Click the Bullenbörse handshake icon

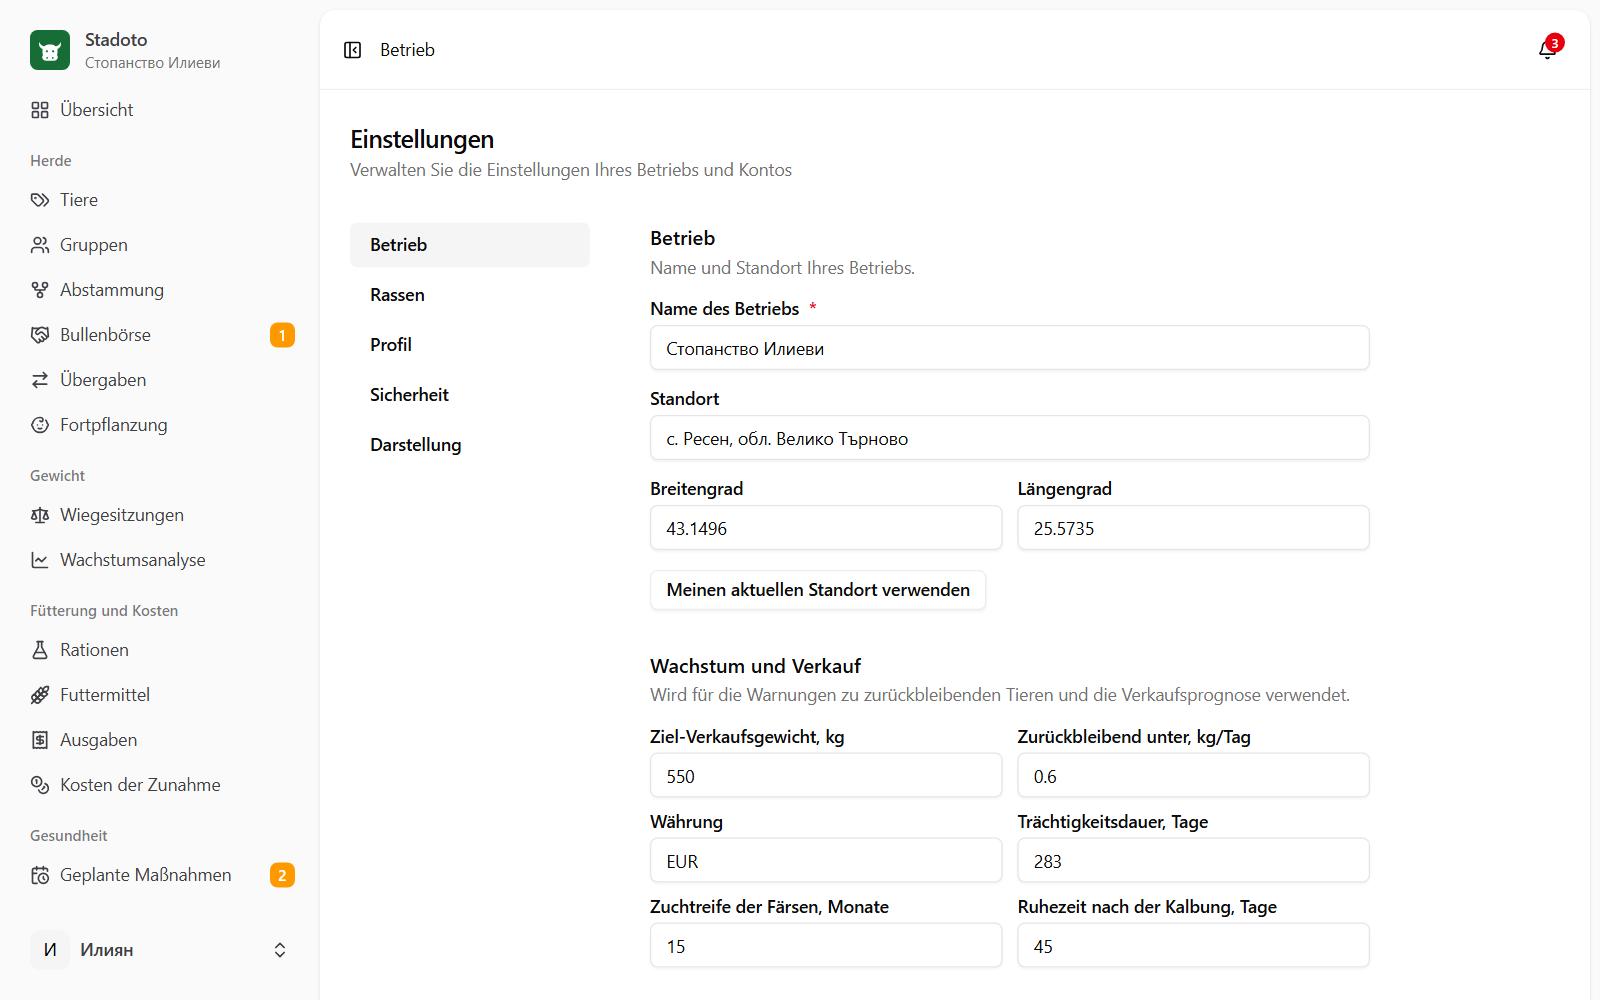[40, 335]
